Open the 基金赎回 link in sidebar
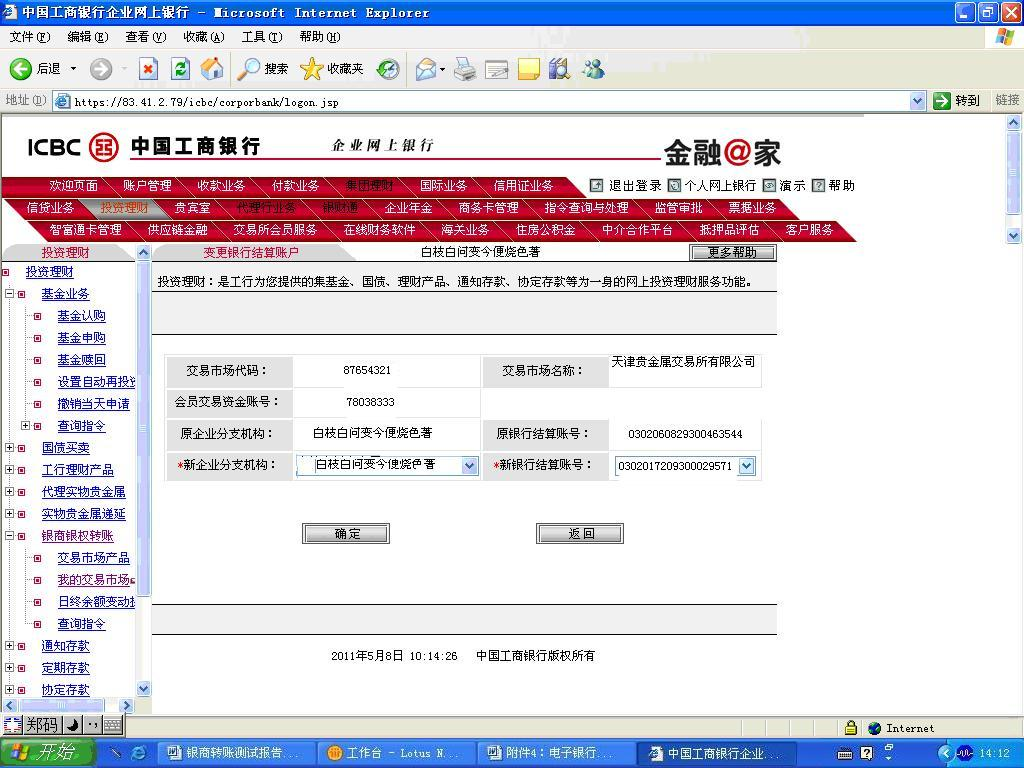Image resolution: width=1024 pixels, height=768 pixels. coord(82,360)
